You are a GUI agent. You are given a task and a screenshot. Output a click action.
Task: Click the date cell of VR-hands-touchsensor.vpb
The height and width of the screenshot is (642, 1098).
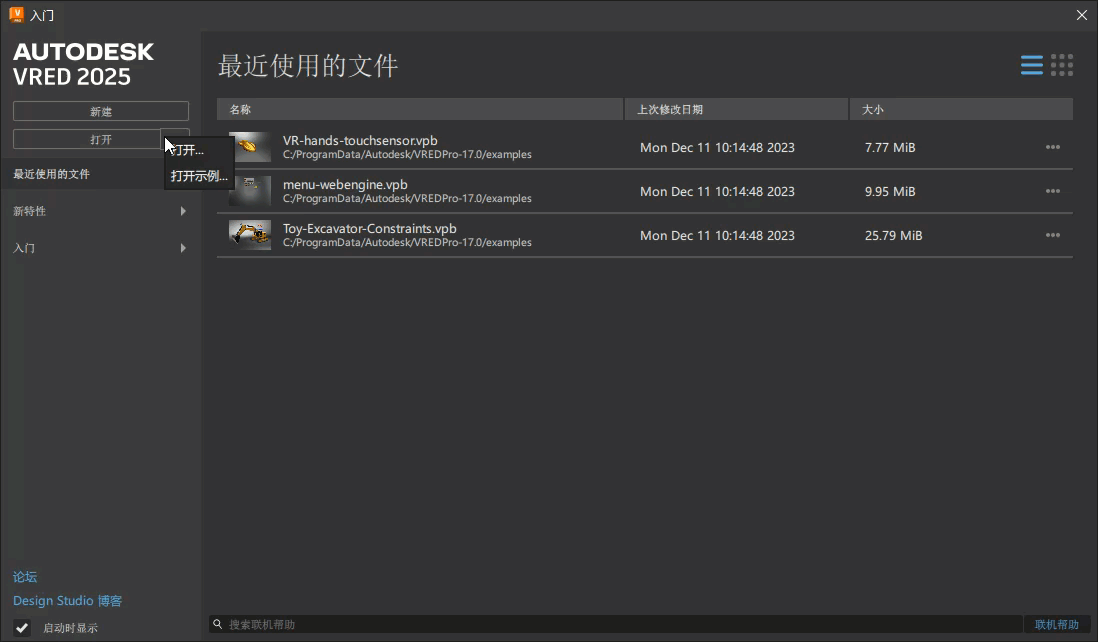717,148
